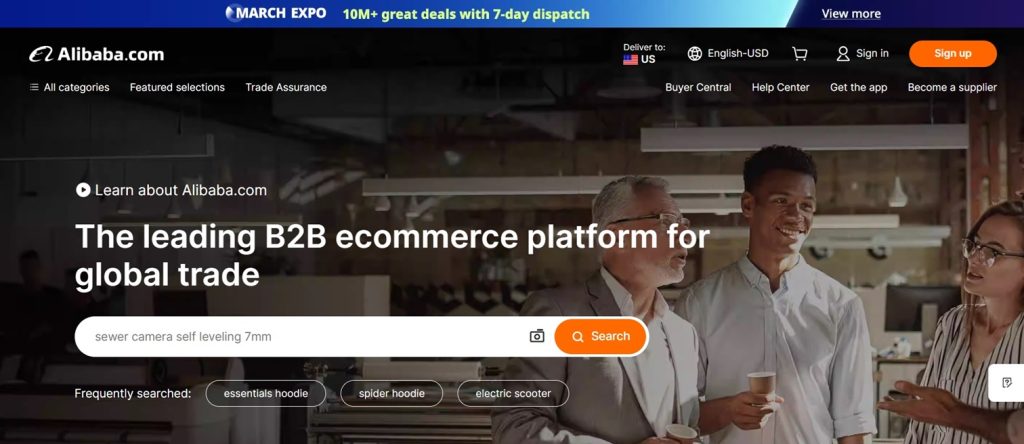Click the Alibaba.com logo

tap(97, 54)
